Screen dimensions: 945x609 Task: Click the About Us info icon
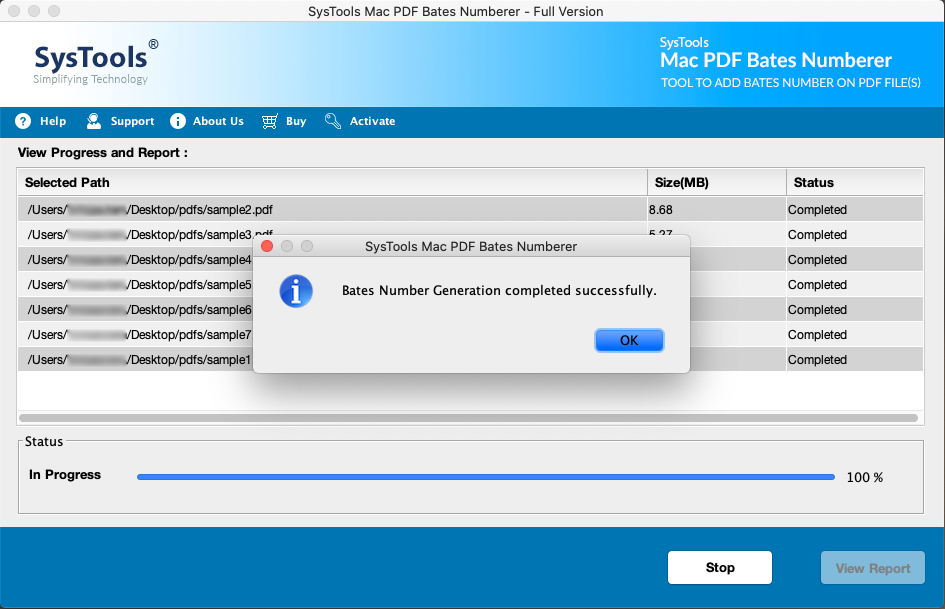(178, 121)
